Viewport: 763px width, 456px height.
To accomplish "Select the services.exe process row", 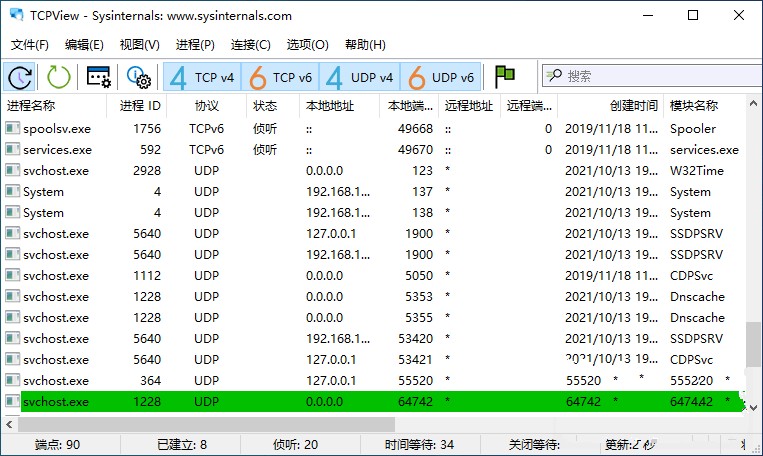I will 374,149.
